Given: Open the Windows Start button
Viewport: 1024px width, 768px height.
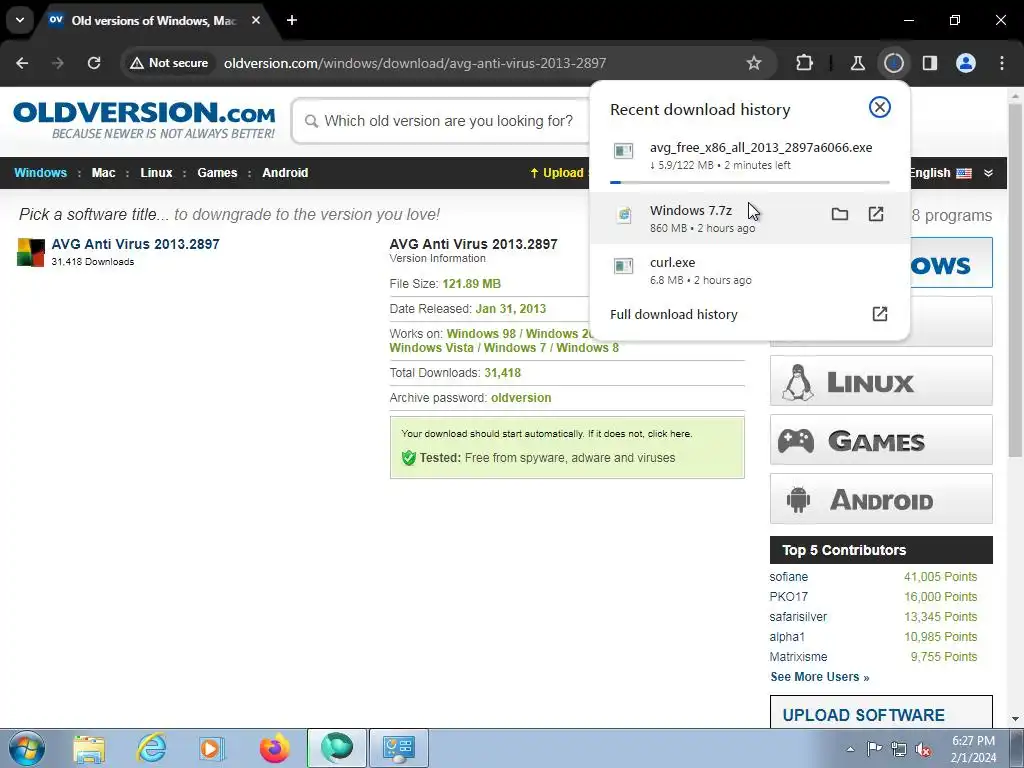Looking at the screenshot, I should pos(26,748).
